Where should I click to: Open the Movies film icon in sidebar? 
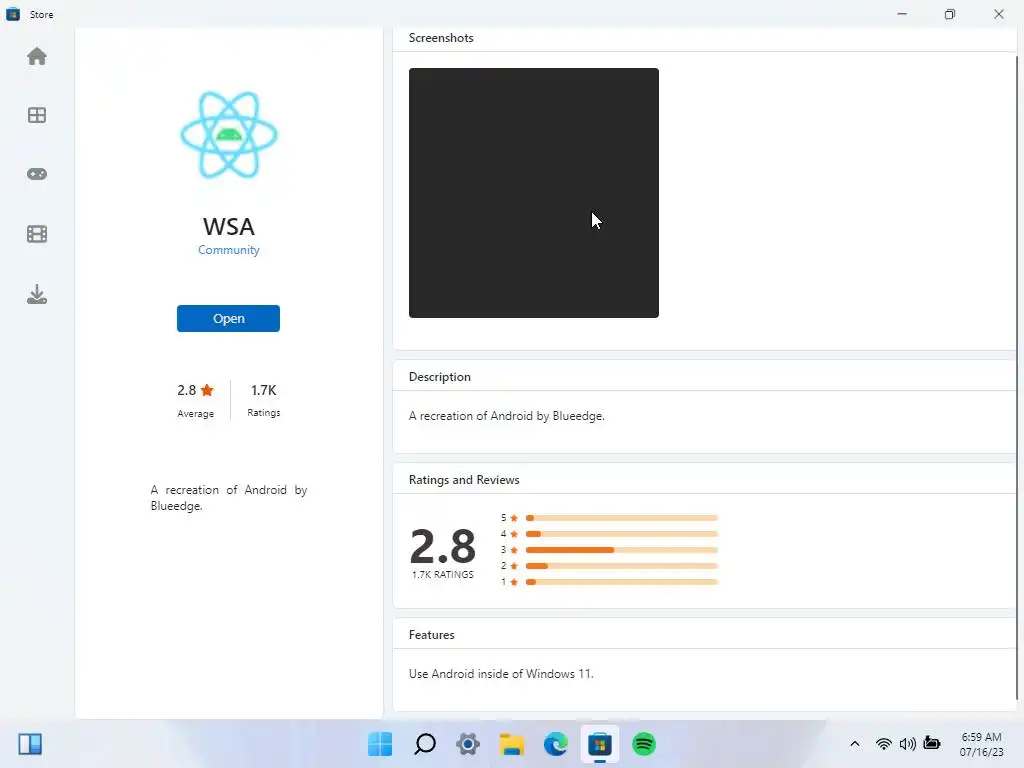(x=37, y=234)
